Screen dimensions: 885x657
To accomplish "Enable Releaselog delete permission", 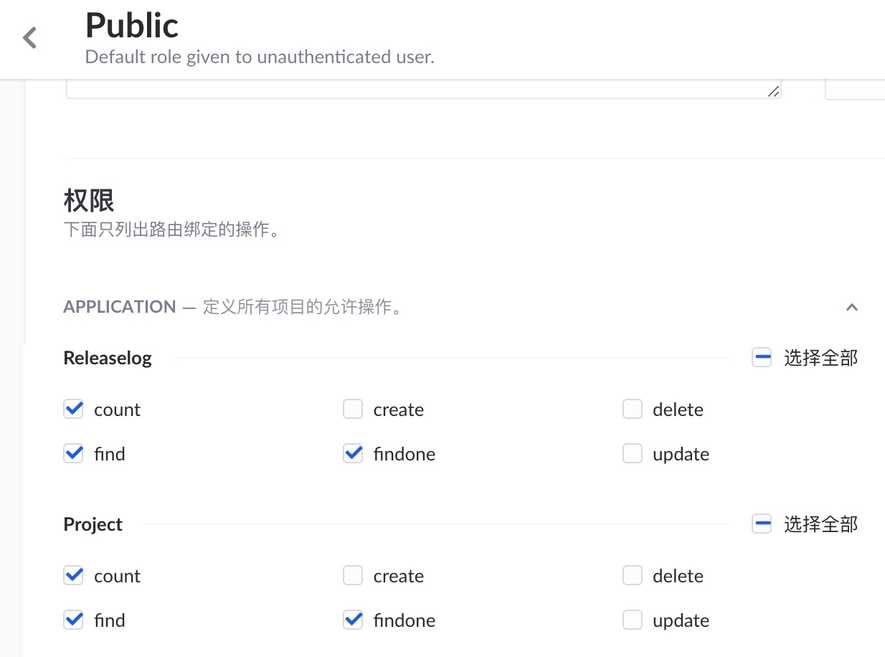I will click(632, 409).
